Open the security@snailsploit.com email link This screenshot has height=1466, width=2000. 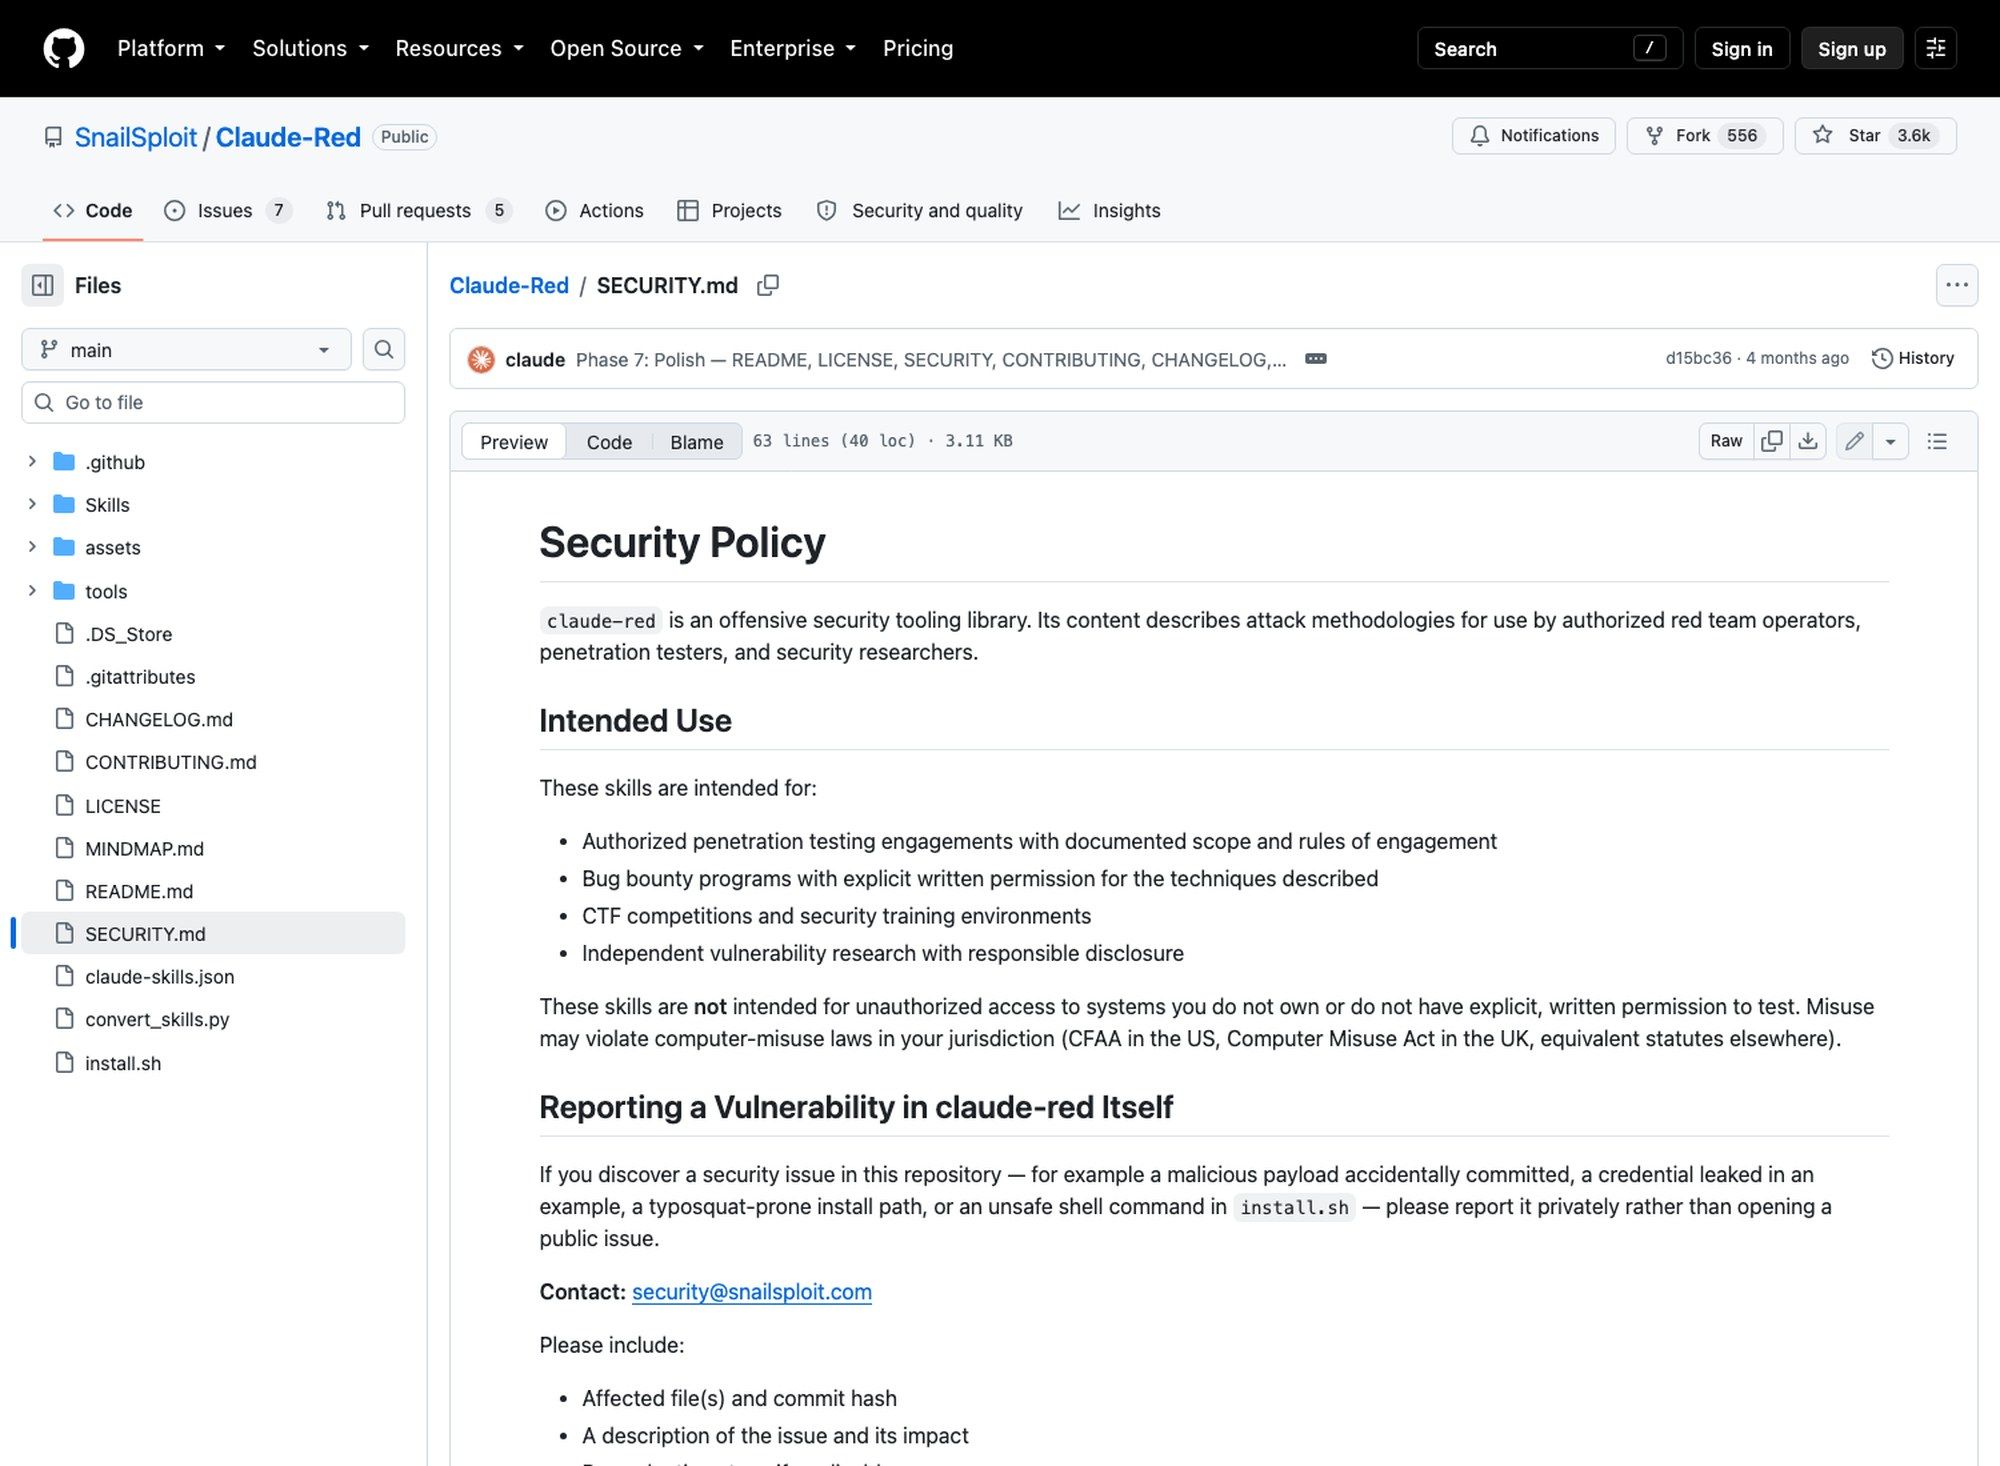(x=752, y=1292)
